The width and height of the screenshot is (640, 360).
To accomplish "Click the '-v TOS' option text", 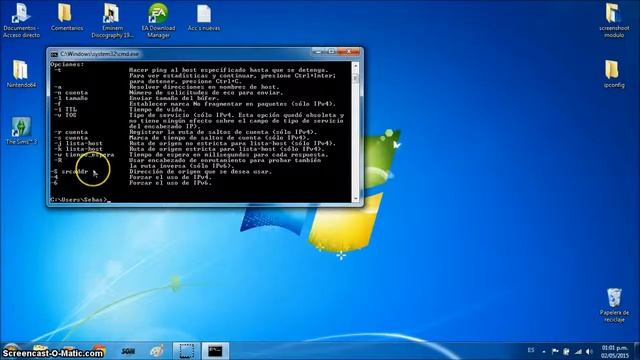I will point(65,115).
